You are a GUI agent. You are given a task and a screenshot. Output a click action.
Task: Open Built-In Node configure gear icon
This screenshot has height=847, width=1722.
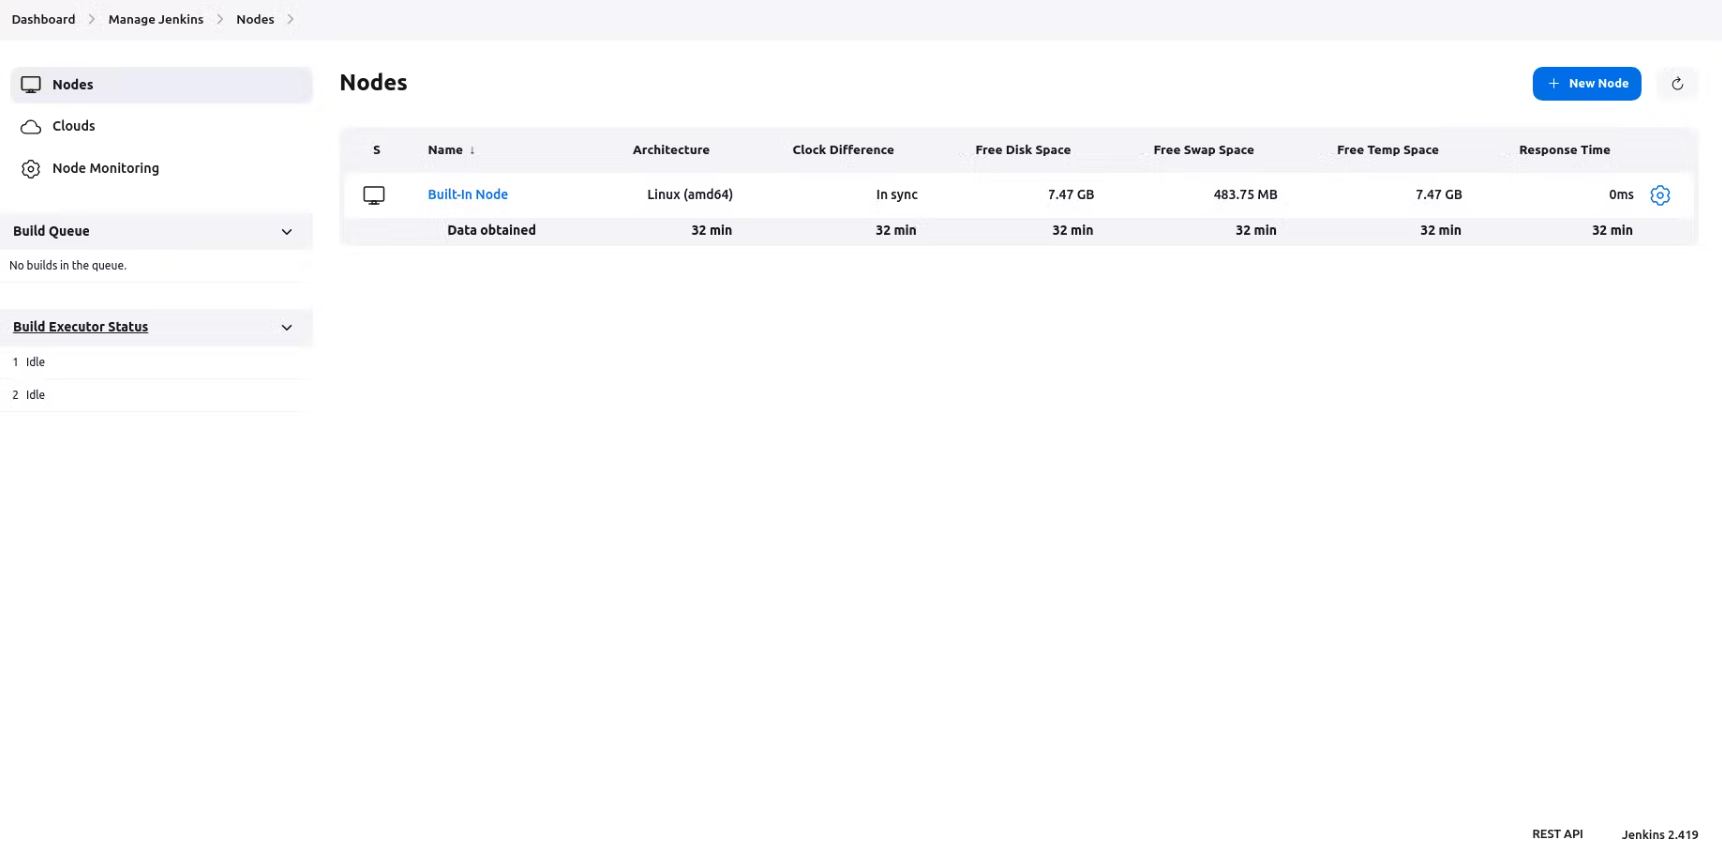[x=1660, y=195]
